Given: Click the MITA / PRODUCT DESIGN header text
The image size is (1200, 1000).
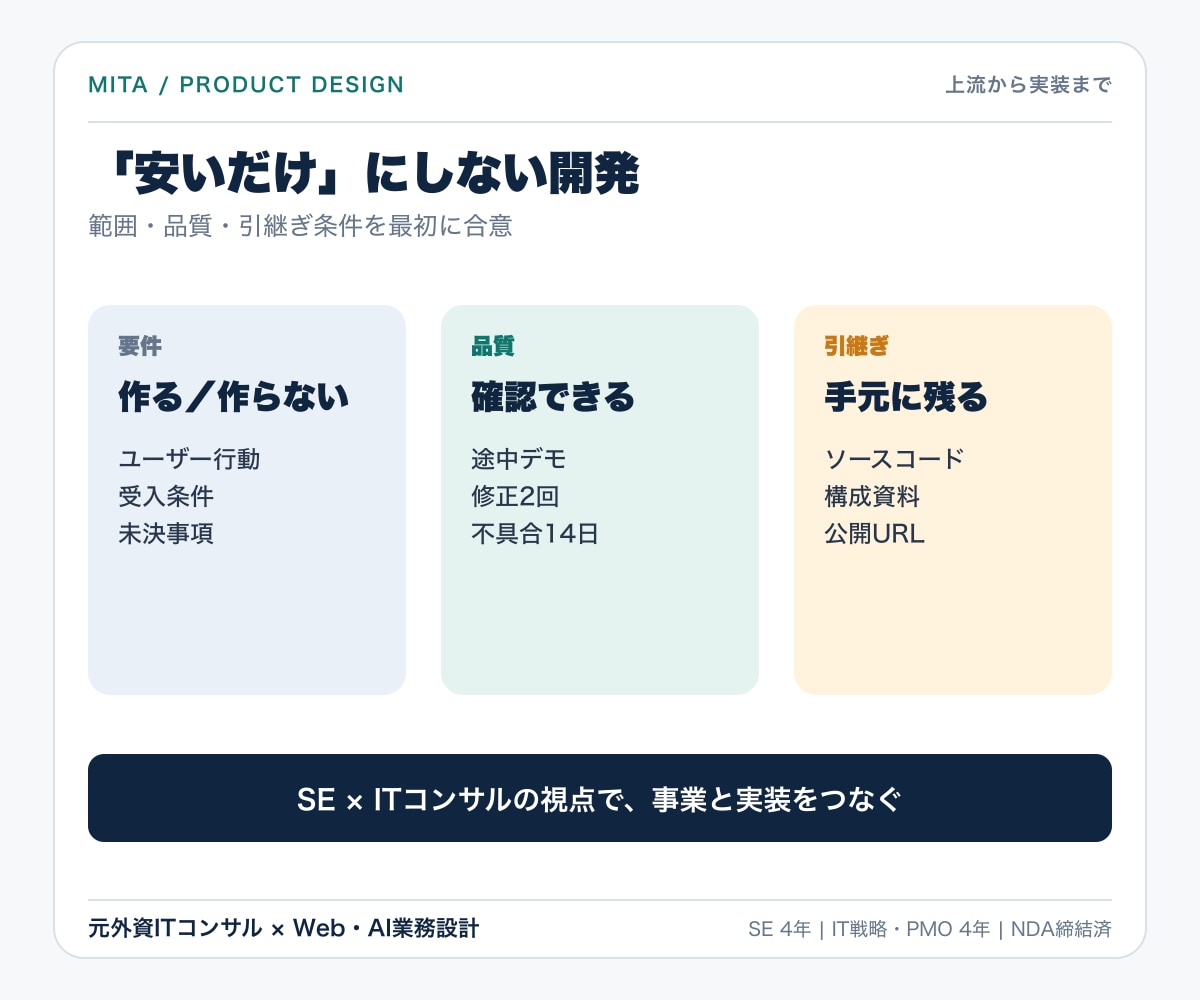Looking at the screenshot, I should pyautogui.click(x=246, y=85).
